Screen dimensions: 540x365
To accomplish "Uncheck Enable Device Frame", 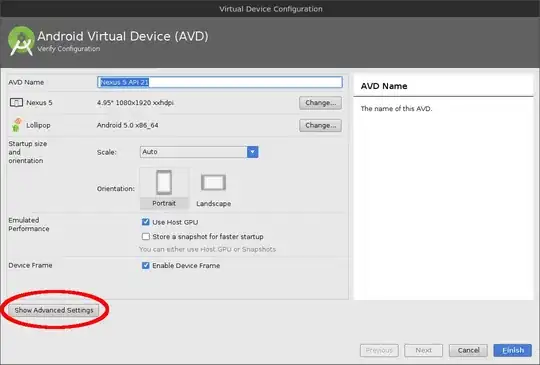I will point(146,265).
